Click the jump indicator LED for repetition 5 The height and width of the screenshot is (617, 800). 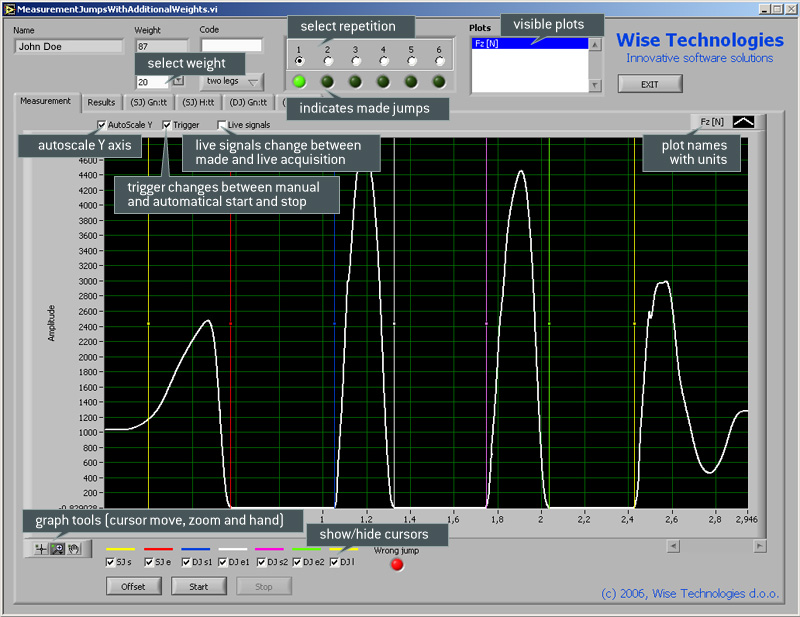coord(411,81)
